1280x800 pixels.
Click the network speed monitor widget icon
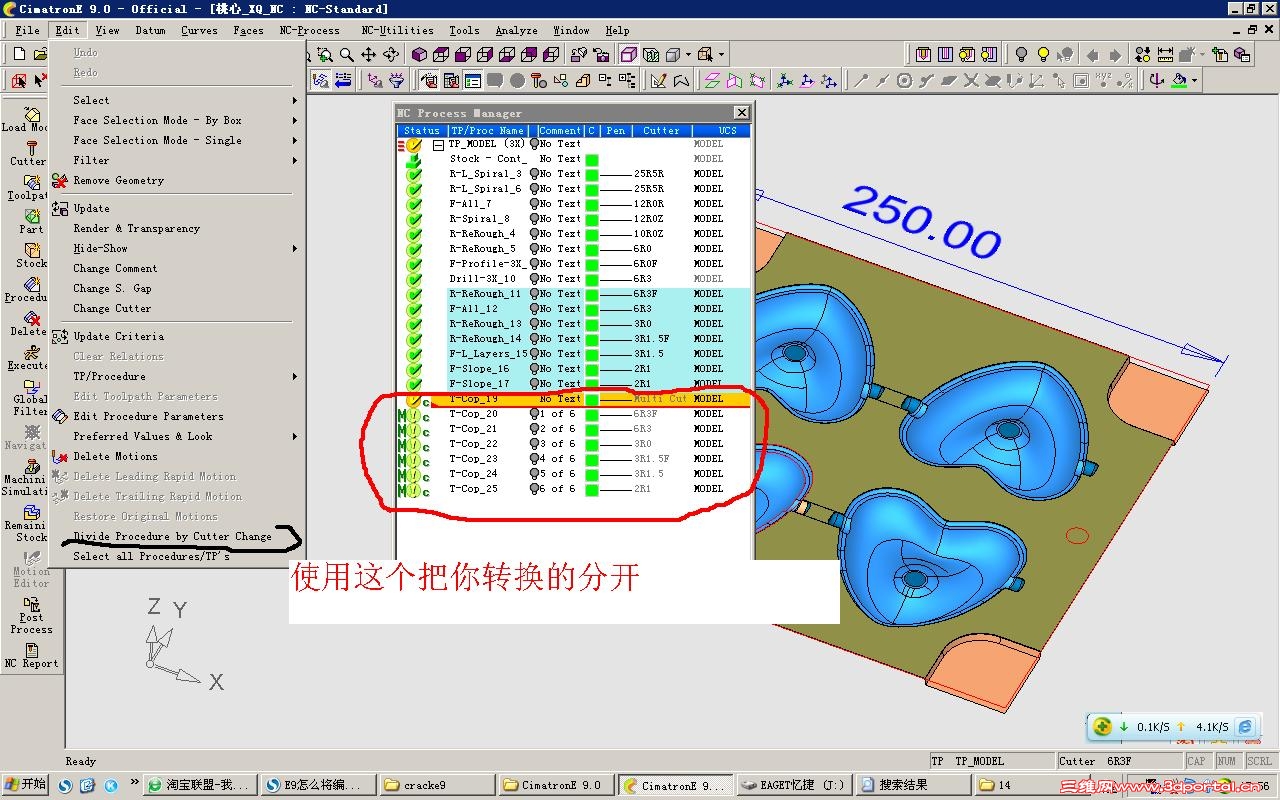[1102, 727]
